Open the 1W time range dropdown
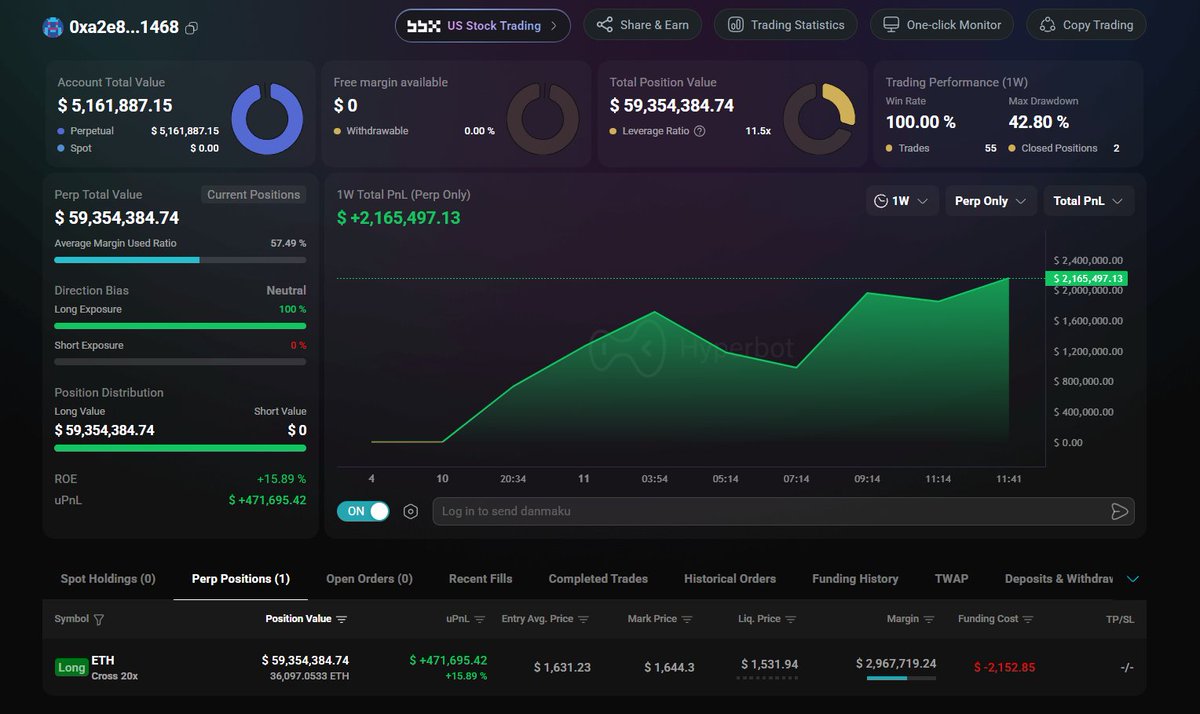The height and width of the screenshot is (714, 1200). tap(902, 201)
